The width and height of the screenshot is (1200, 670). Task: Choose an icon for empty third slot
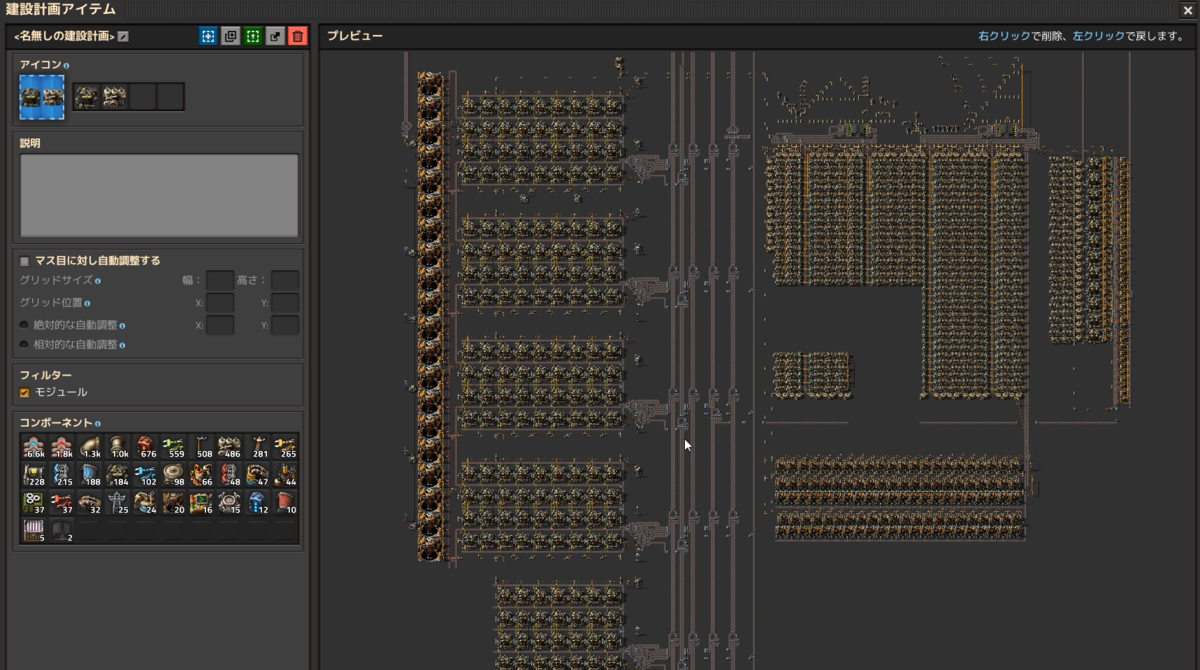[x=143, y=97]
